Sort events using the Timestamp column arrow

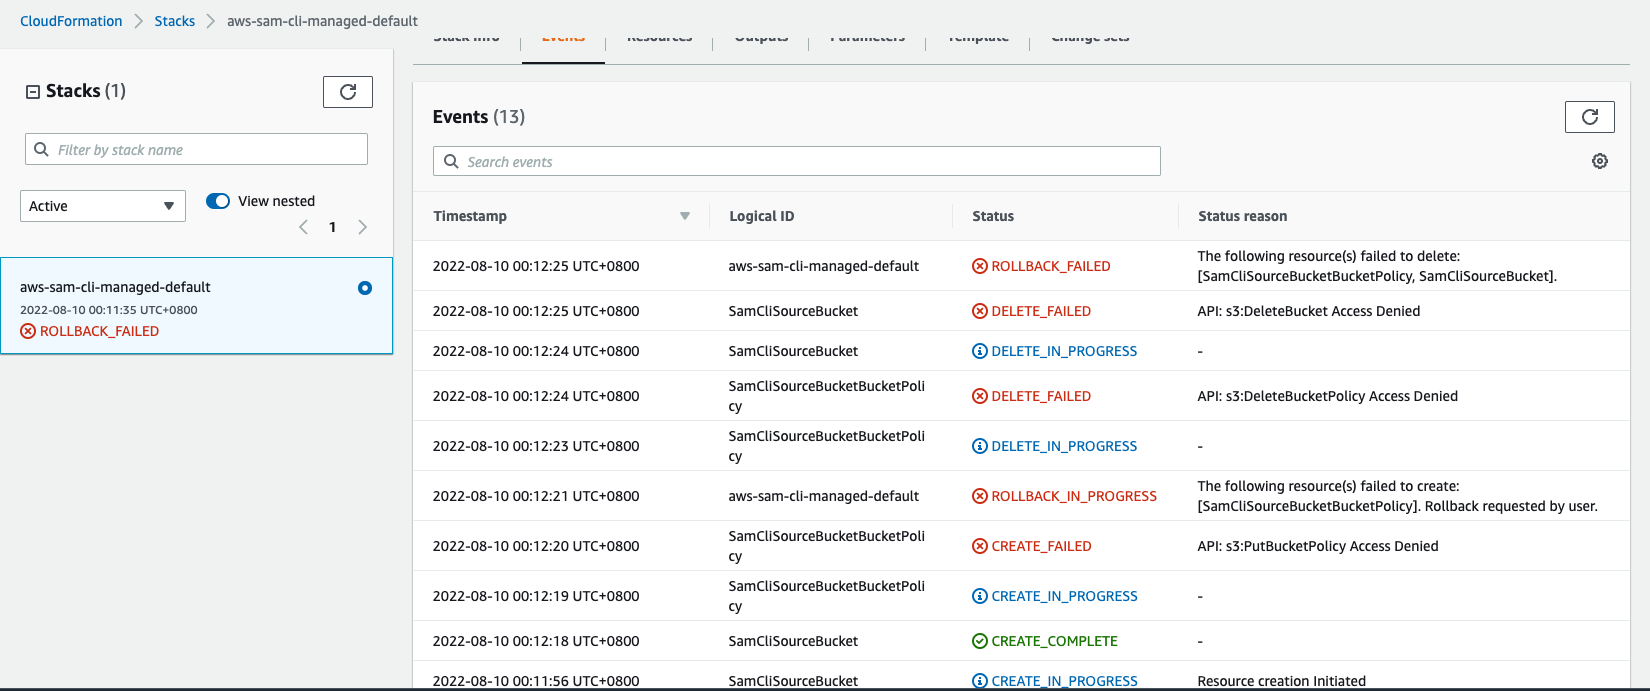(685, 216)
